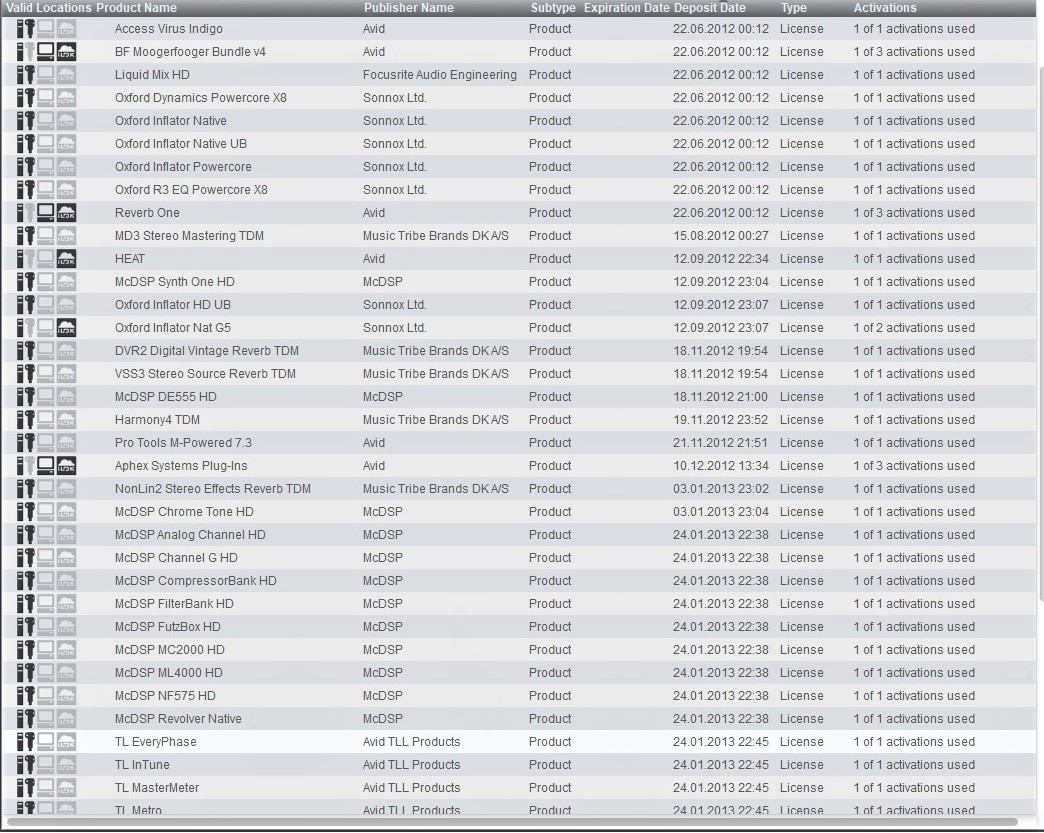The image size is (1044, 833).
Task: Click '1 of 2 activations used' cell
Action: click(914, 328)
